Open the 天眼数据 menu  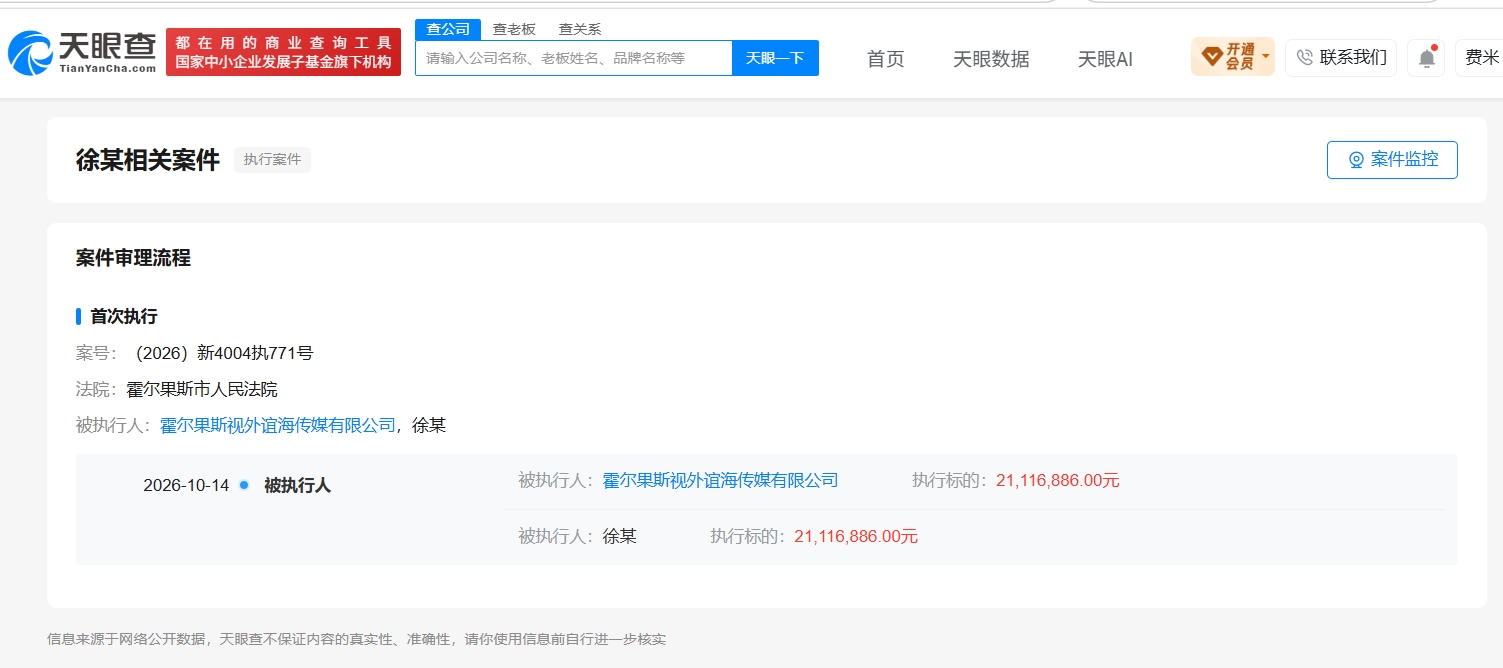coord(991,59)
